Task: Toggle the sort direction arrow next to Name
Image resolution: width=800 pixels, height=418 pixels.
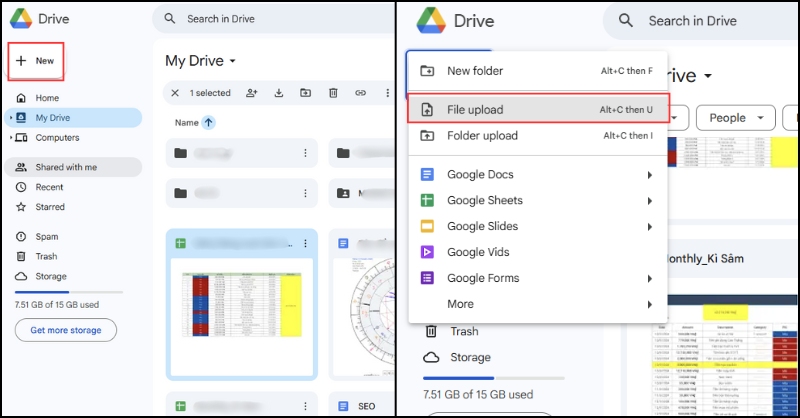Action: pos(208,123)
